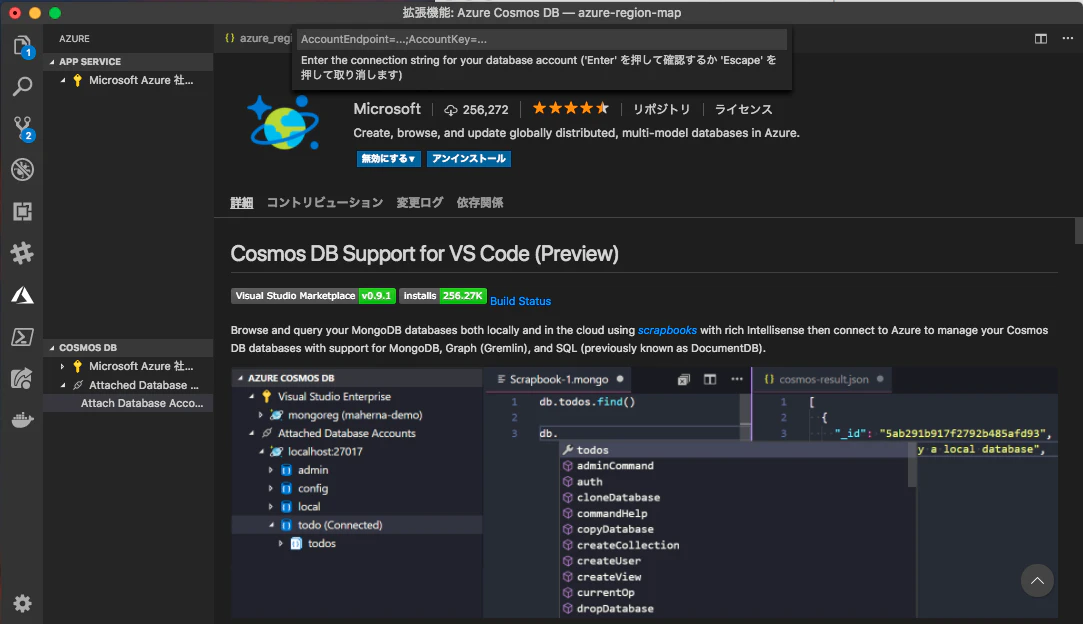Click the Cosmos DB Support for VS Code heading
1083x624 pixels.
424,254
